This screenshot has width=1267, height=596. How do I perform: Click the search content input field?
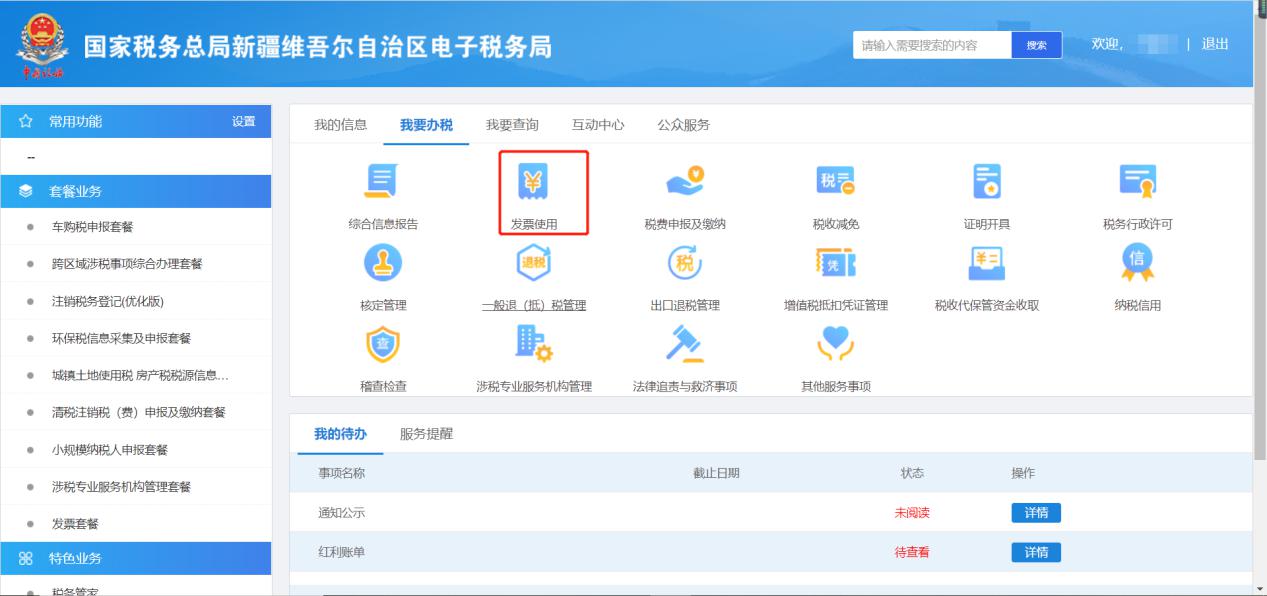tap(932, 45)
